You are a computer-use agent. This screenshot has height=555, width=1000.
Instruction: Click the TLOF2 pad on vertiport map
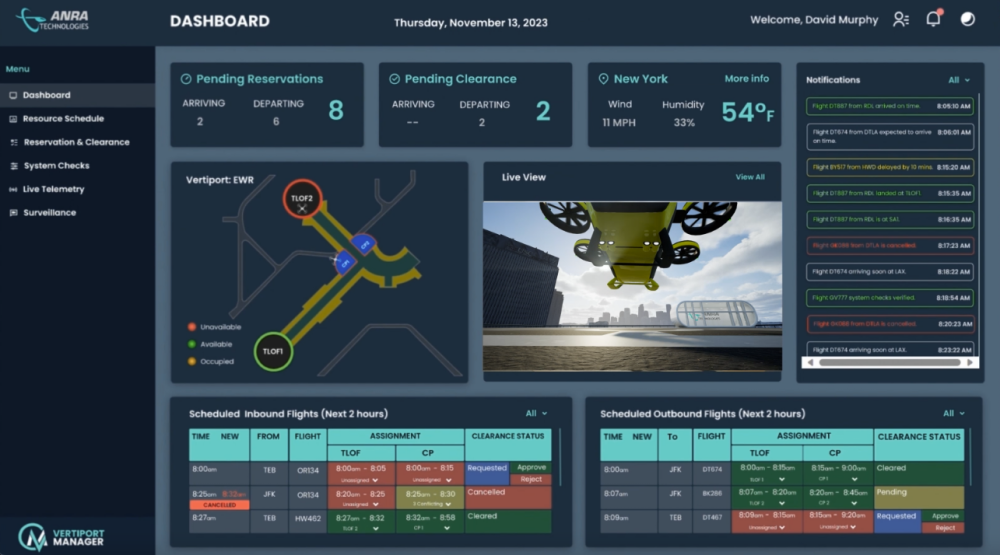click(301, 200)
